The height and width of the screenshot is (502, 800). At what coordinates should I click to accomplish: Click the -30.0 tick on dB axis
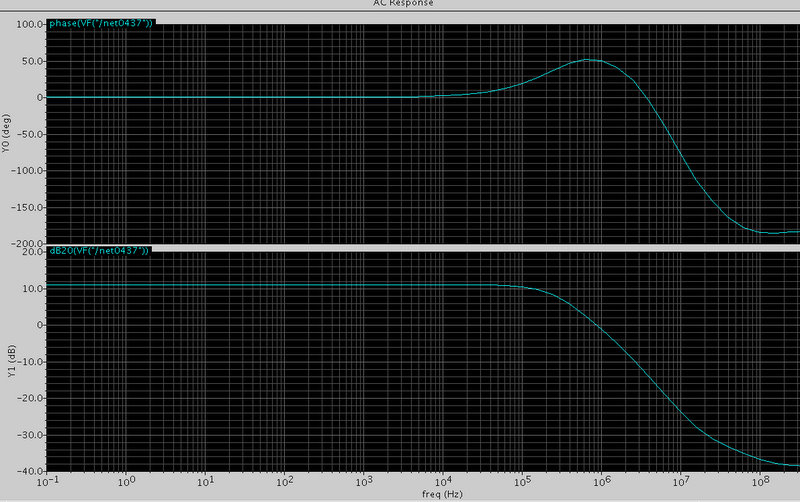tap(30, 435)
